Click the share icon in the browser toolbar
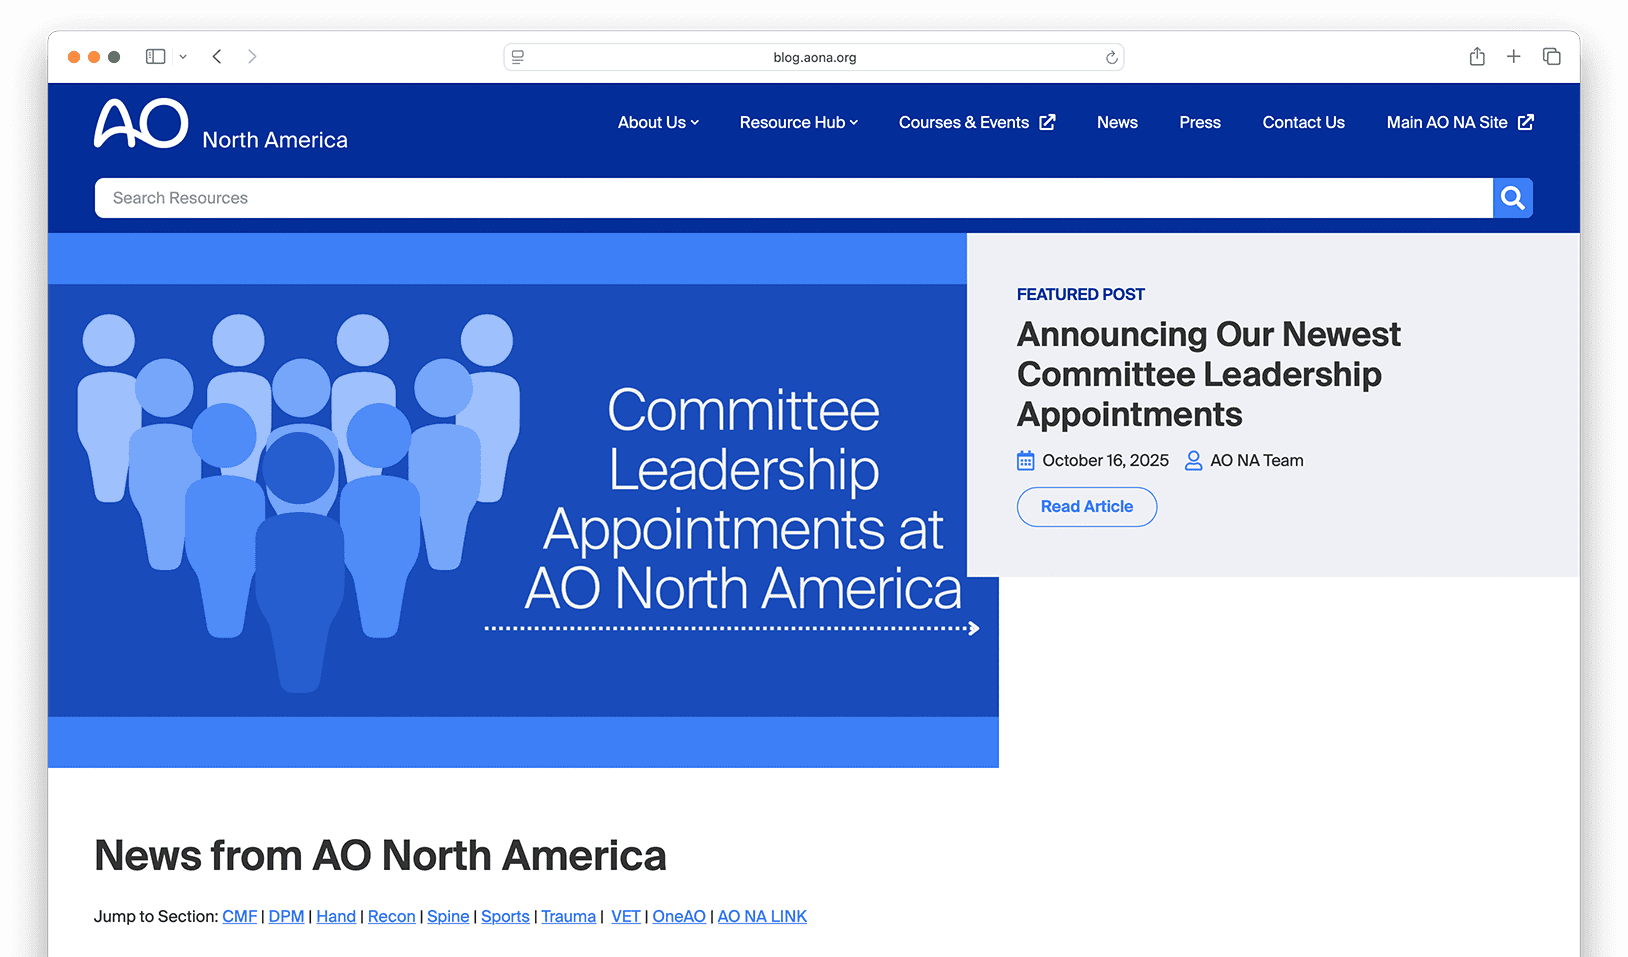The height and width of the screenshot is (957, 1628). click(x=1476, y=57)
